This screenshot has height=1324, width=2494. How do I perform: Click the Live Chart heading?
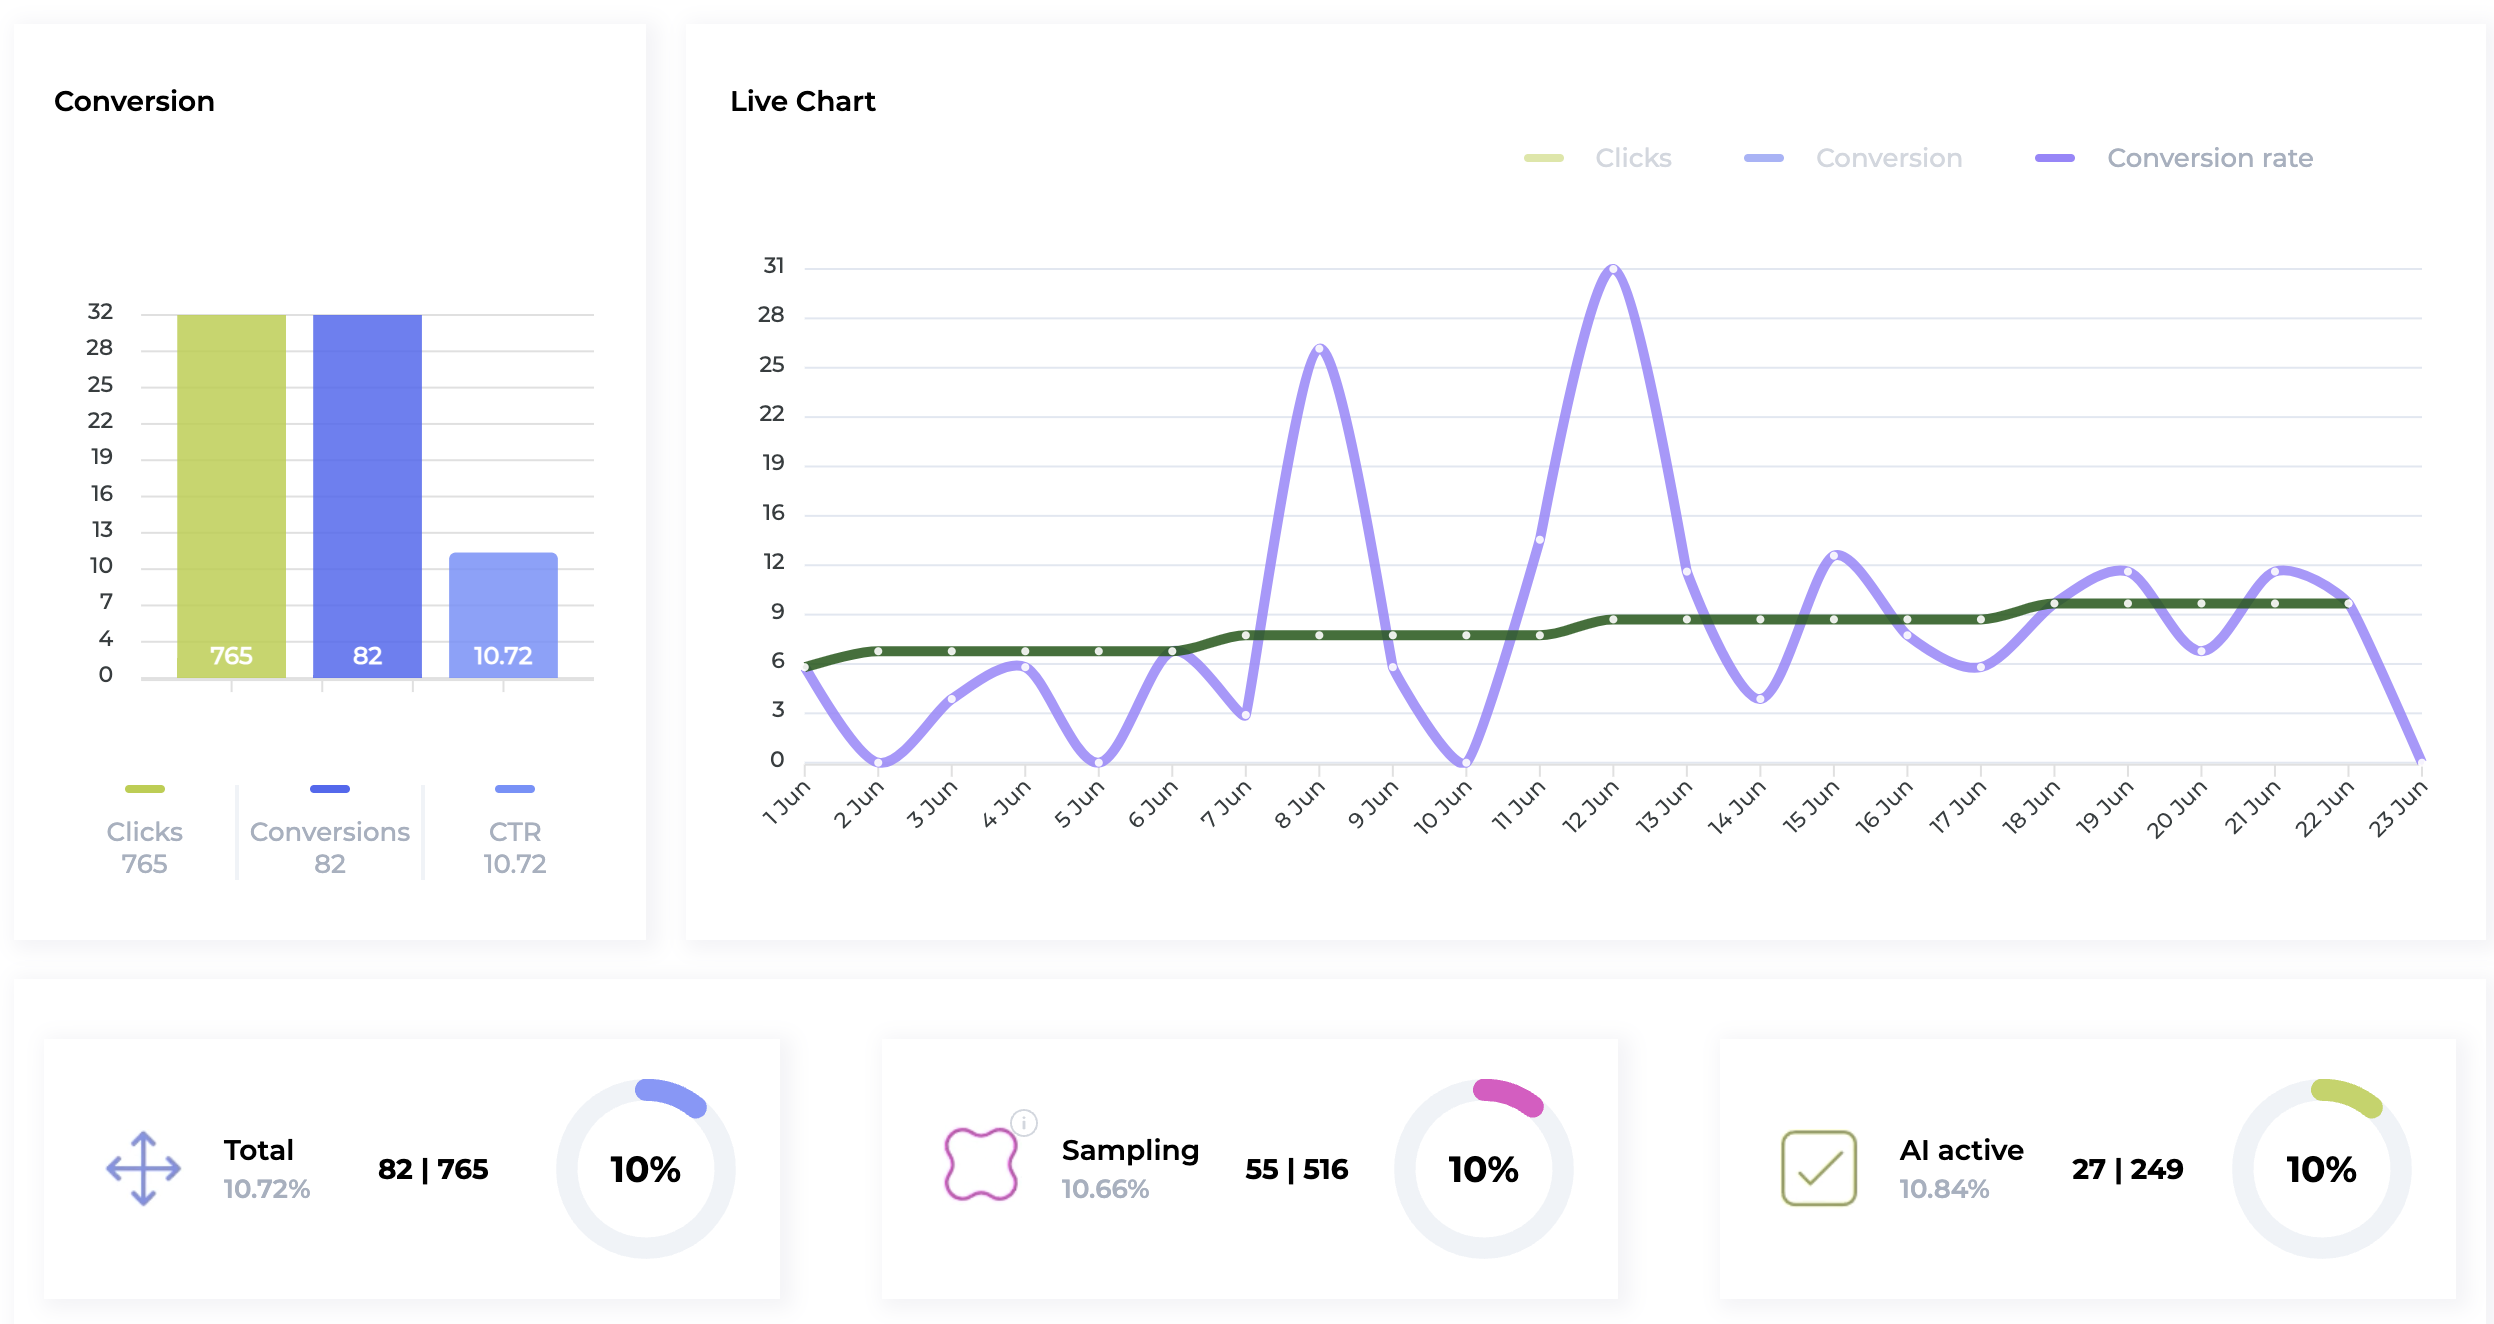pyautogui.click(x=802, y=101)
